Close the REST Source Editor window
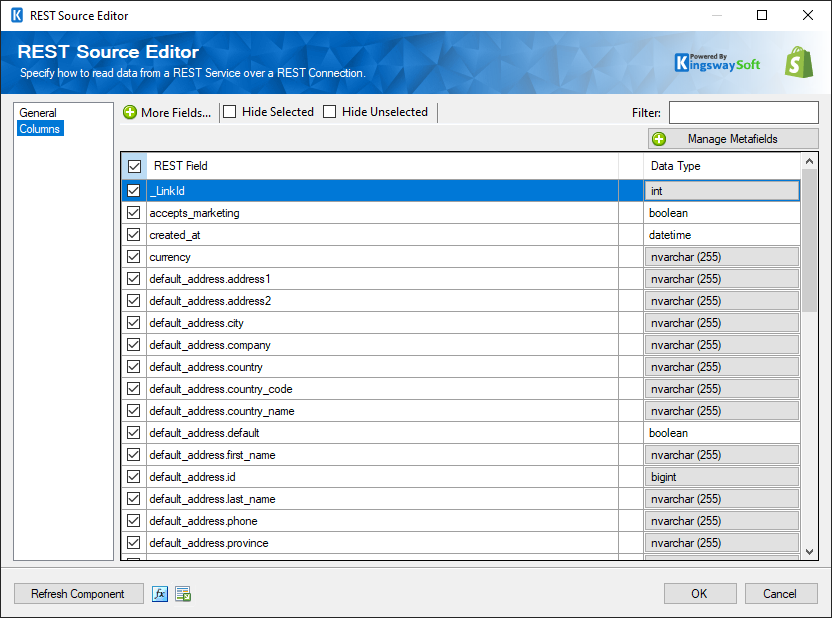The image size is (832, 618). (808, 15)
